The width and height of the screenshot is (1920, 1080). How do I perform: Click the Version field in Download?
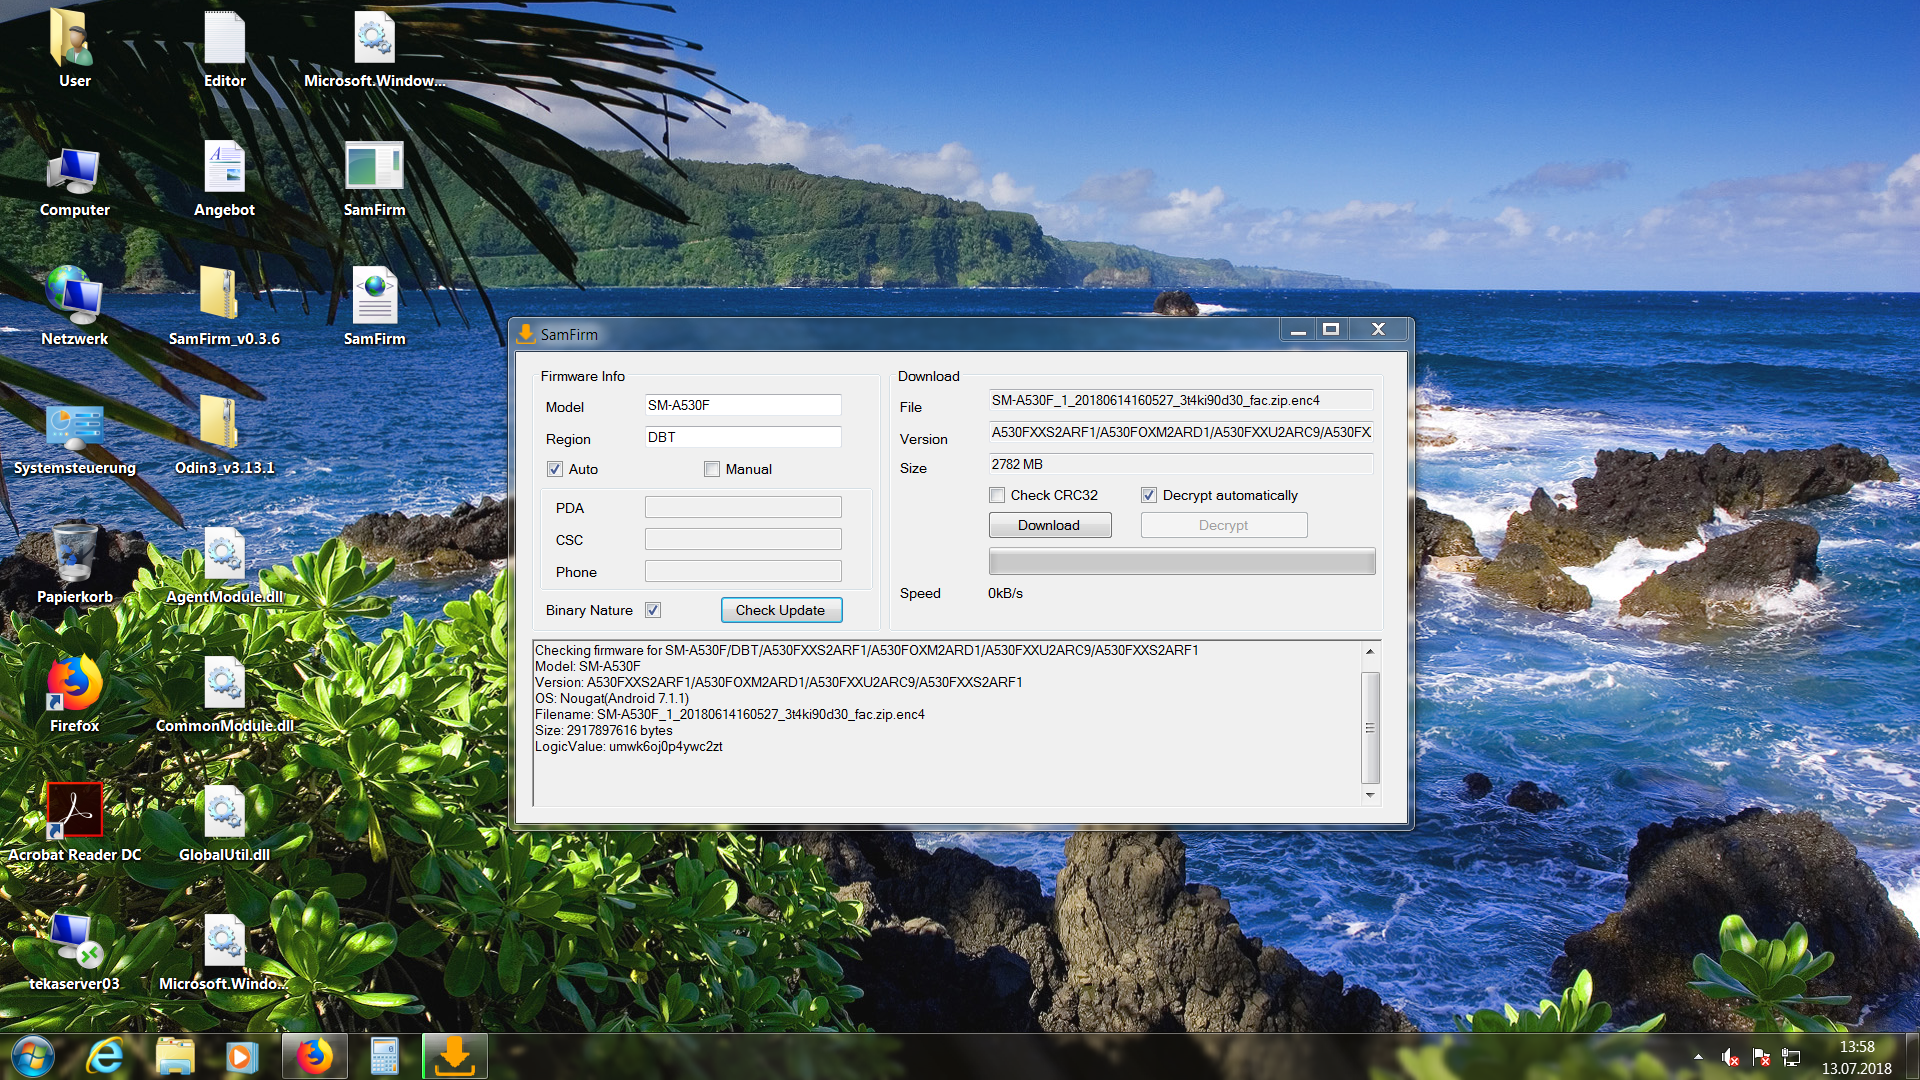(1181, 432)
